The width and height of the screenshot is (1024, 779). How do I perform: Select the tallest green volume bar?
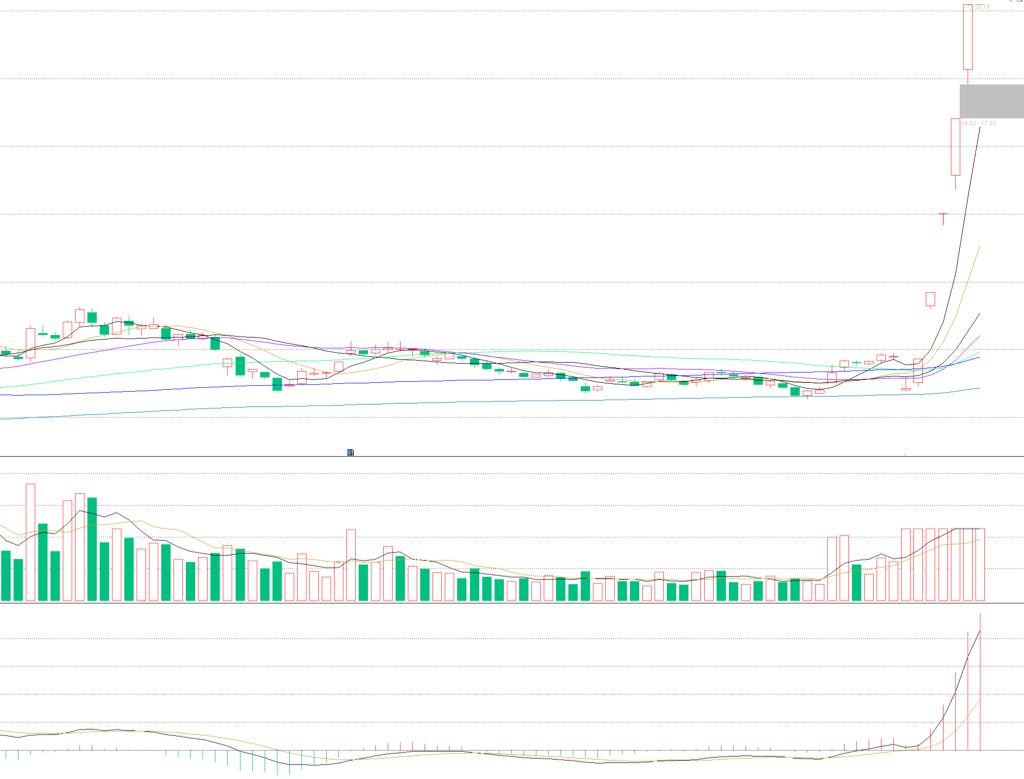pyautogui.click(x=92, y=549)
